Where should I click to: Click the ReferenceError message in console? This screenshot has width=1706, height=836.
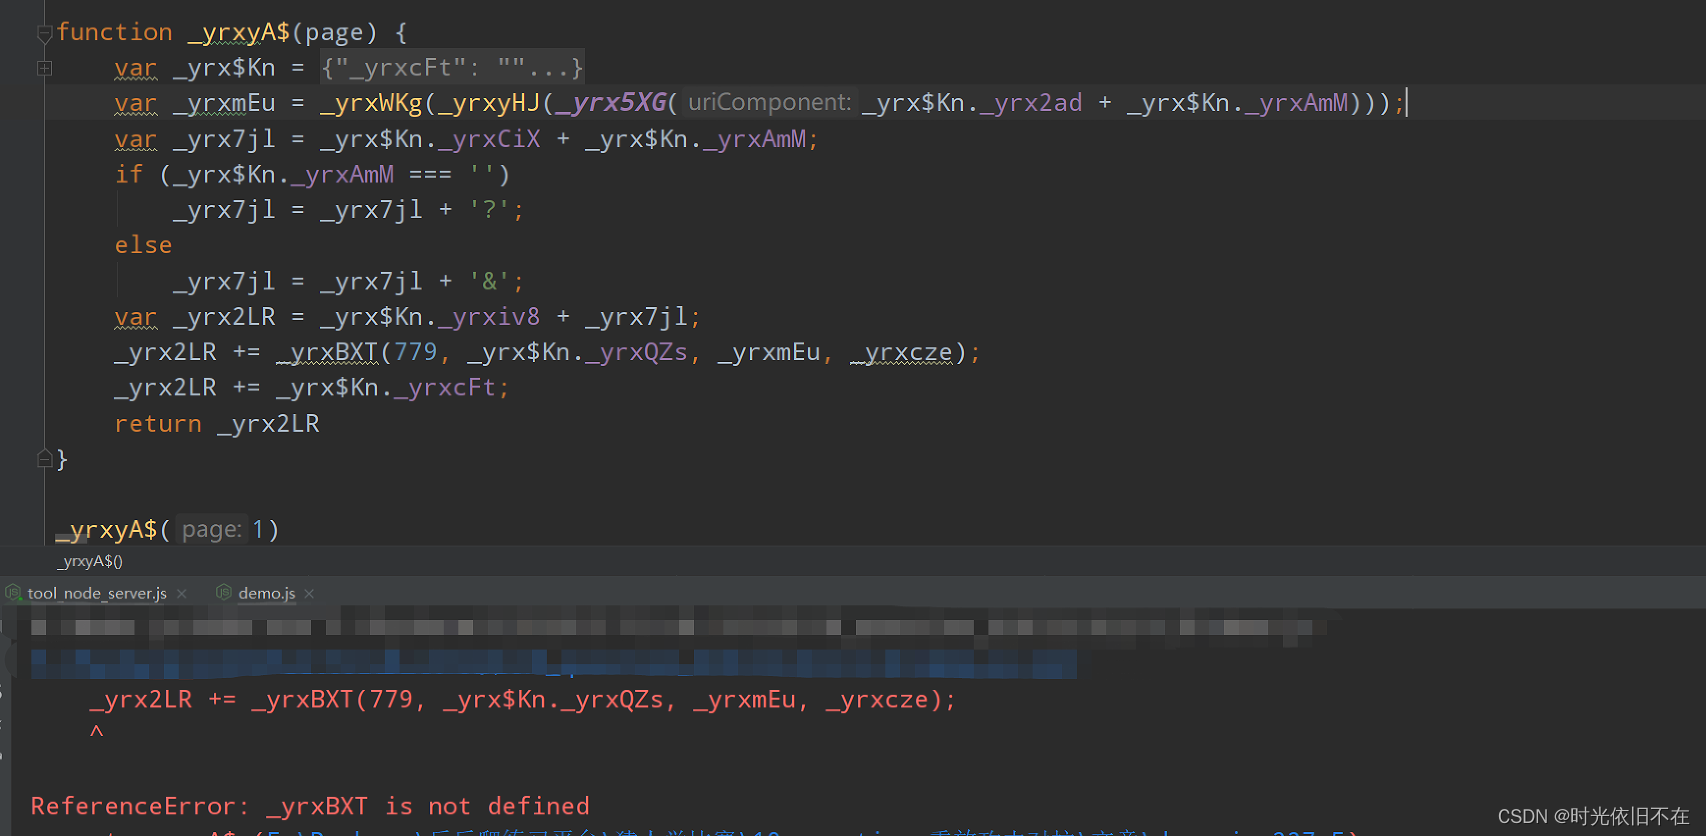(310, 806)
